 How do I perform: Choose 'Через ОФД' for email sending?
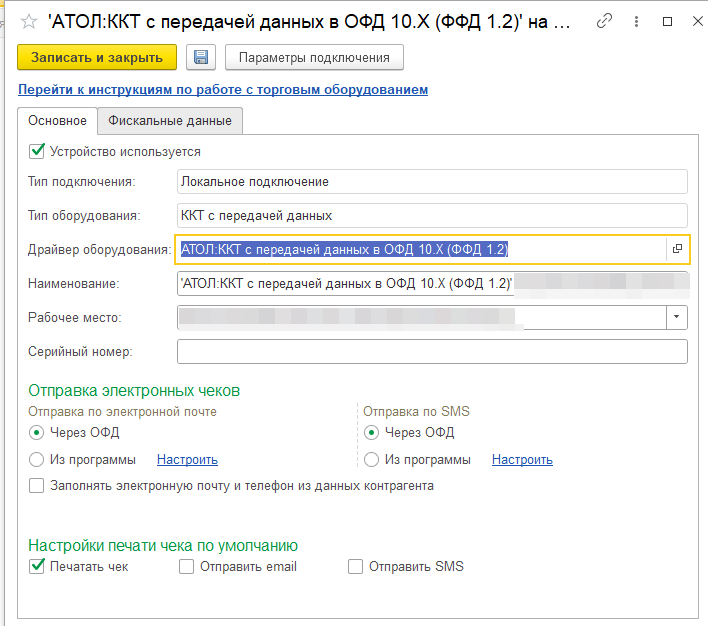coord(37,433)
